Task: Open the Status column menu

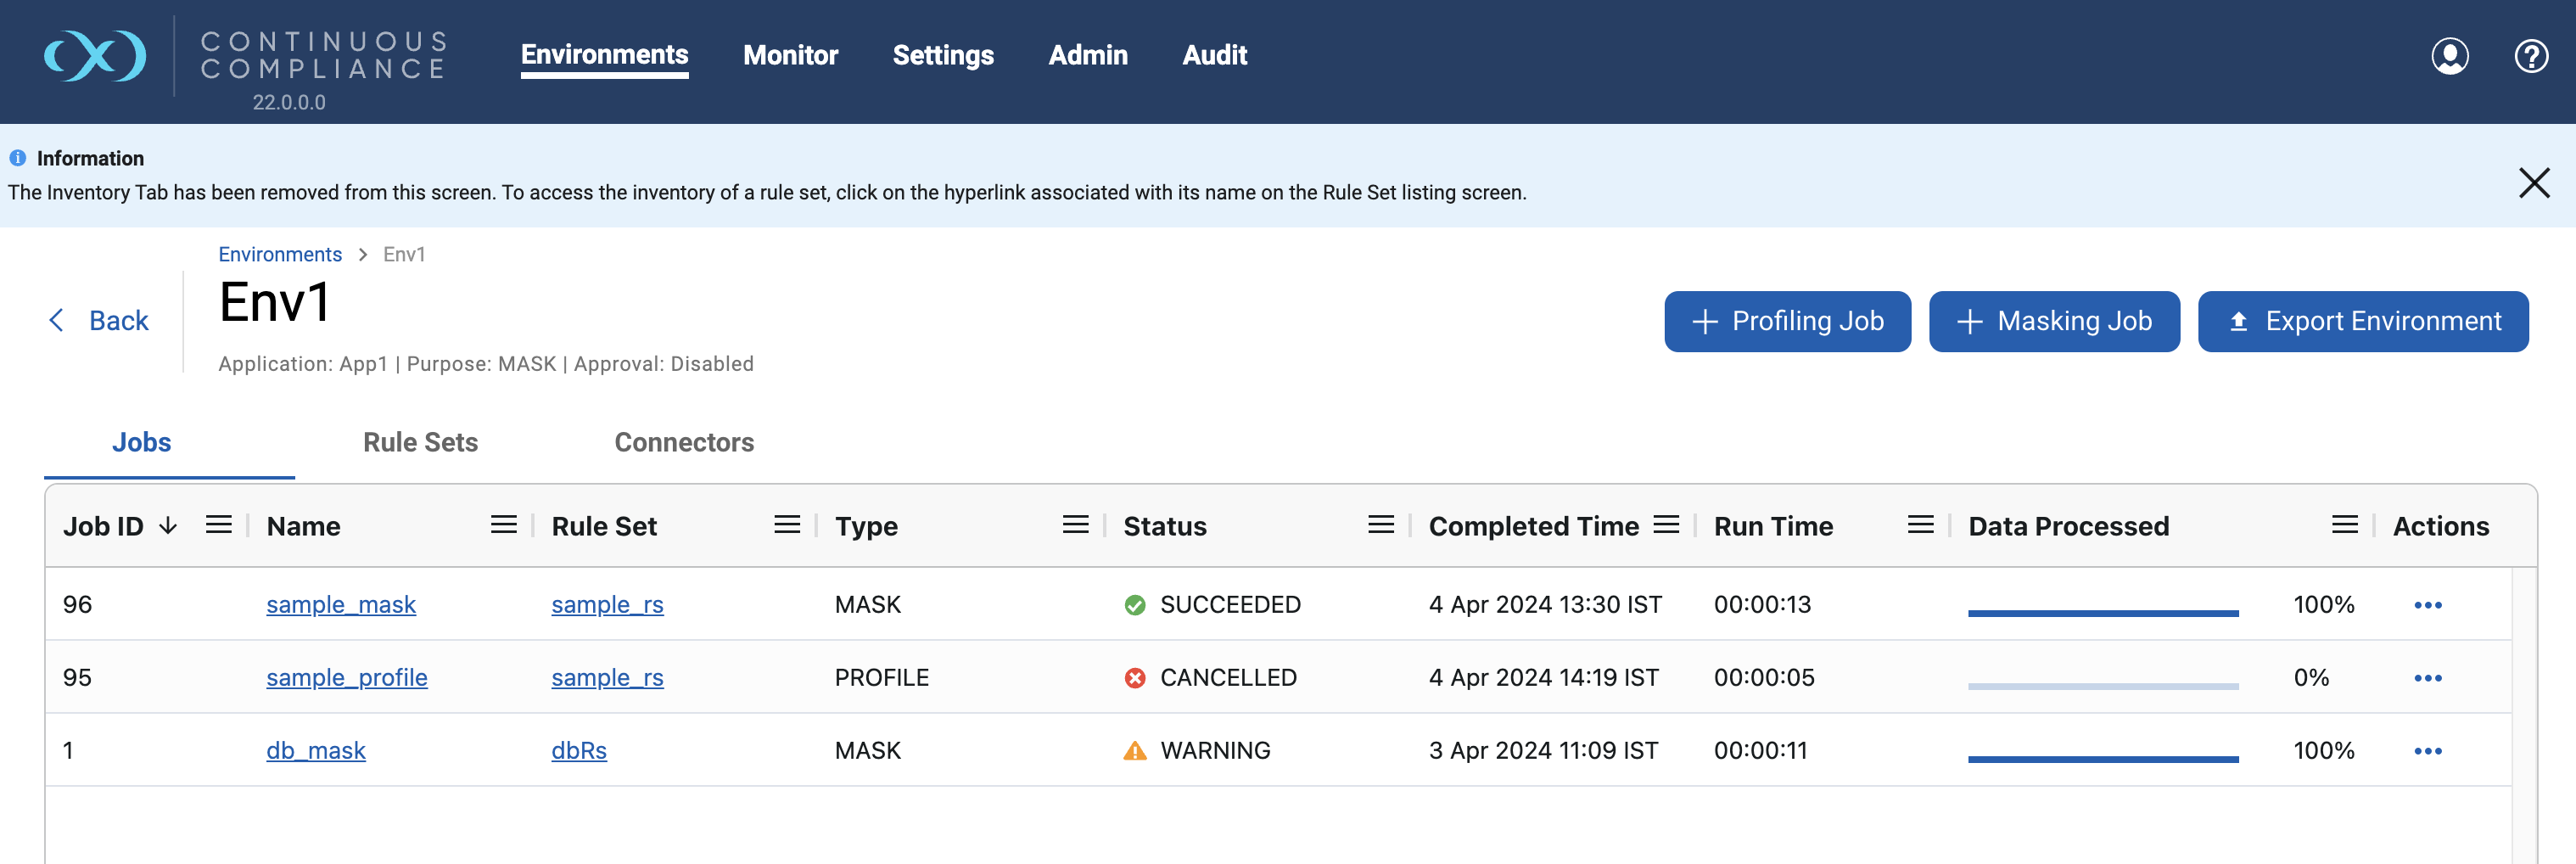Action: tap(1380, 525)
